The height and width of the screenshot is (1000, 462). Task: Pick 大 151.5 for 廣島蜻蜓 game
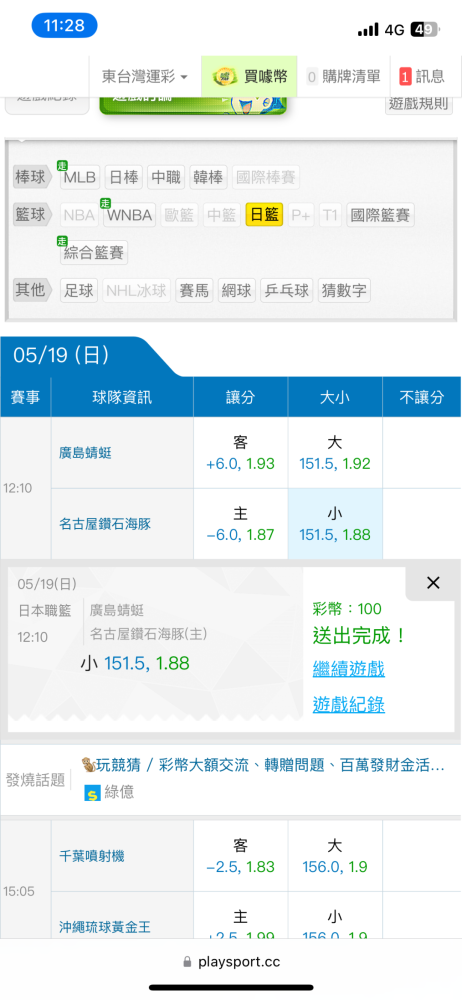(x=335, y=453)
